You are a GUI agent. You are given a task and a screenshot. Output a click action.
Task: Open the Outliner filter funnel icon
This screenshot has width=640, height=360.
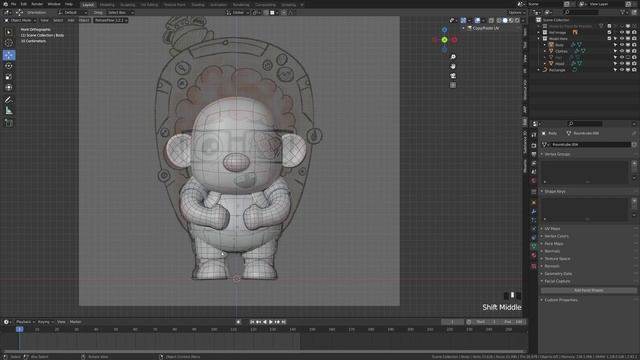click(x=623, y=12)
